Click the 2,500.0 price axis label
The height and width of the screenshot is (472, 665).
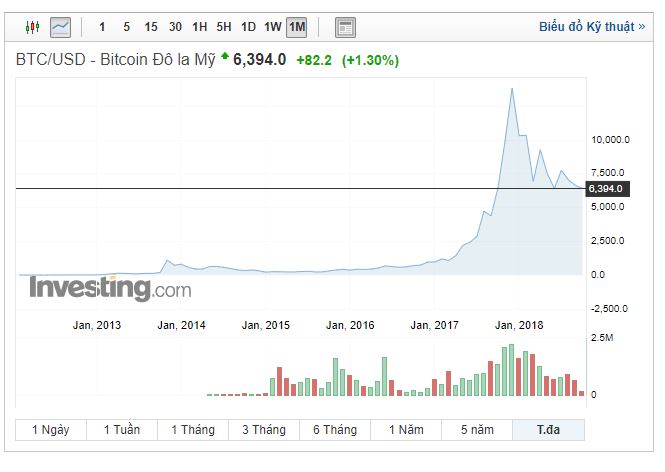click(607, 240)
